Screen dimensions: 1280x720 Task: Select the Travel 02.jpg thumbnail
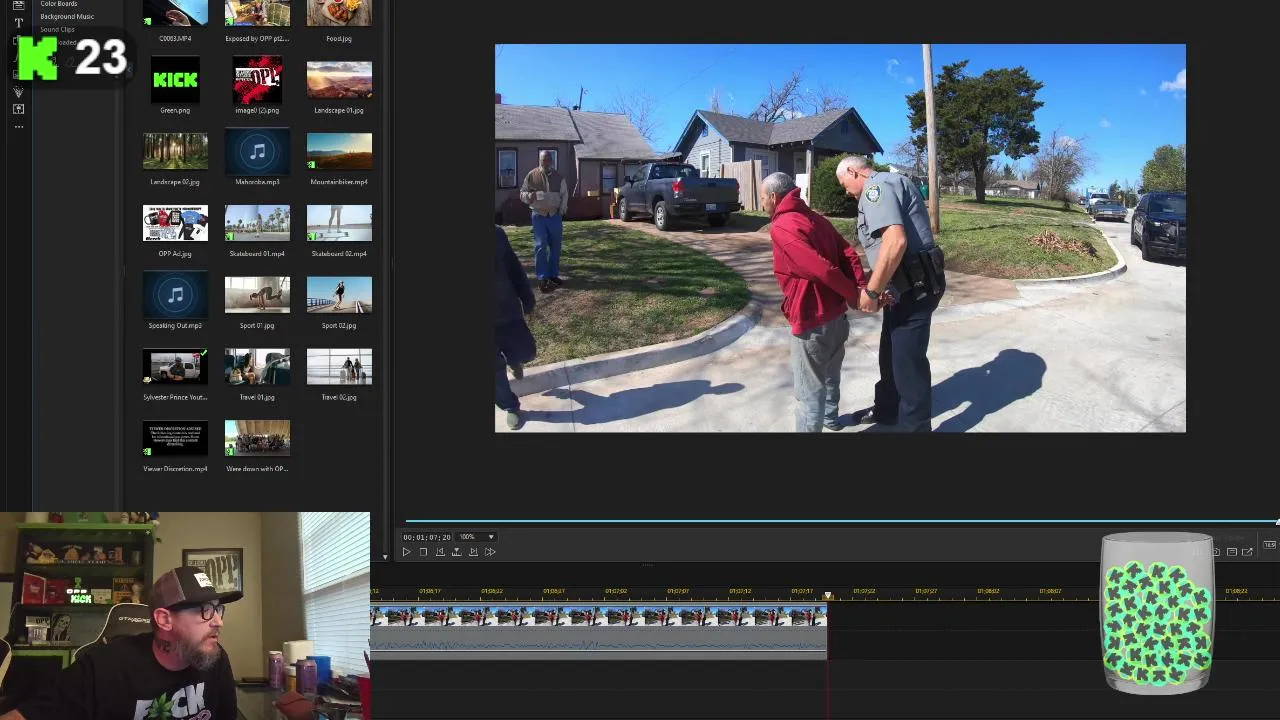339,367
